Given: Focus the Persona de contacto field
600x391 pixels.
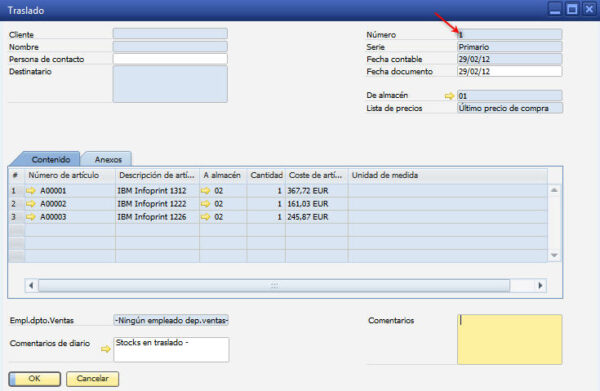Looking at the screenshot, I should click(170, 59).
